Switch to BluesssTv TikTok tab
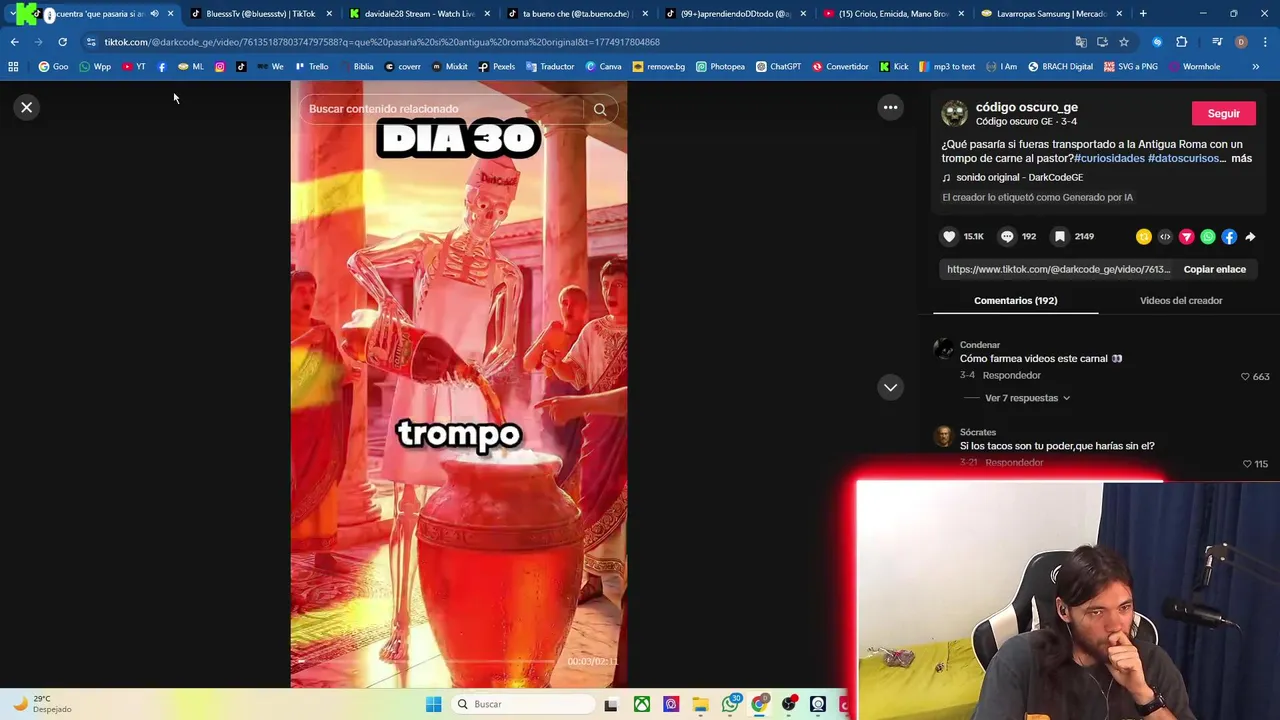The height and width of the screenshot is (720, 1280). pos(261,14)
